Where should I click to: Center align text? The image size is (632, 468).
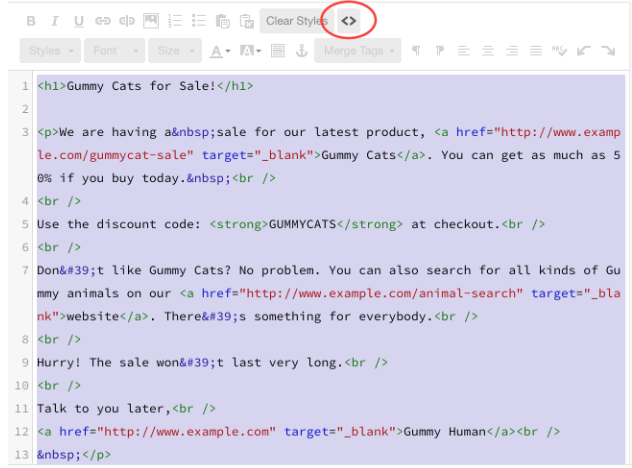click(488, 51)
